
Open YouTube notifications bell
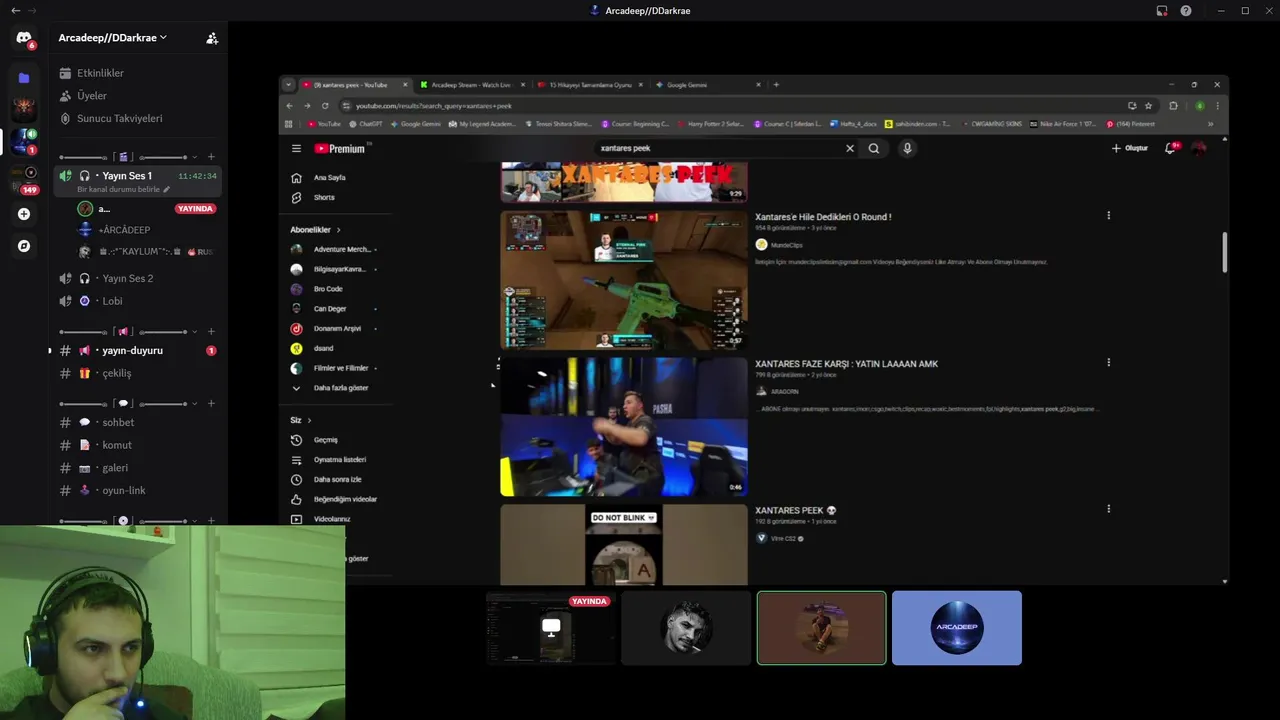[x=1170, y=148]
